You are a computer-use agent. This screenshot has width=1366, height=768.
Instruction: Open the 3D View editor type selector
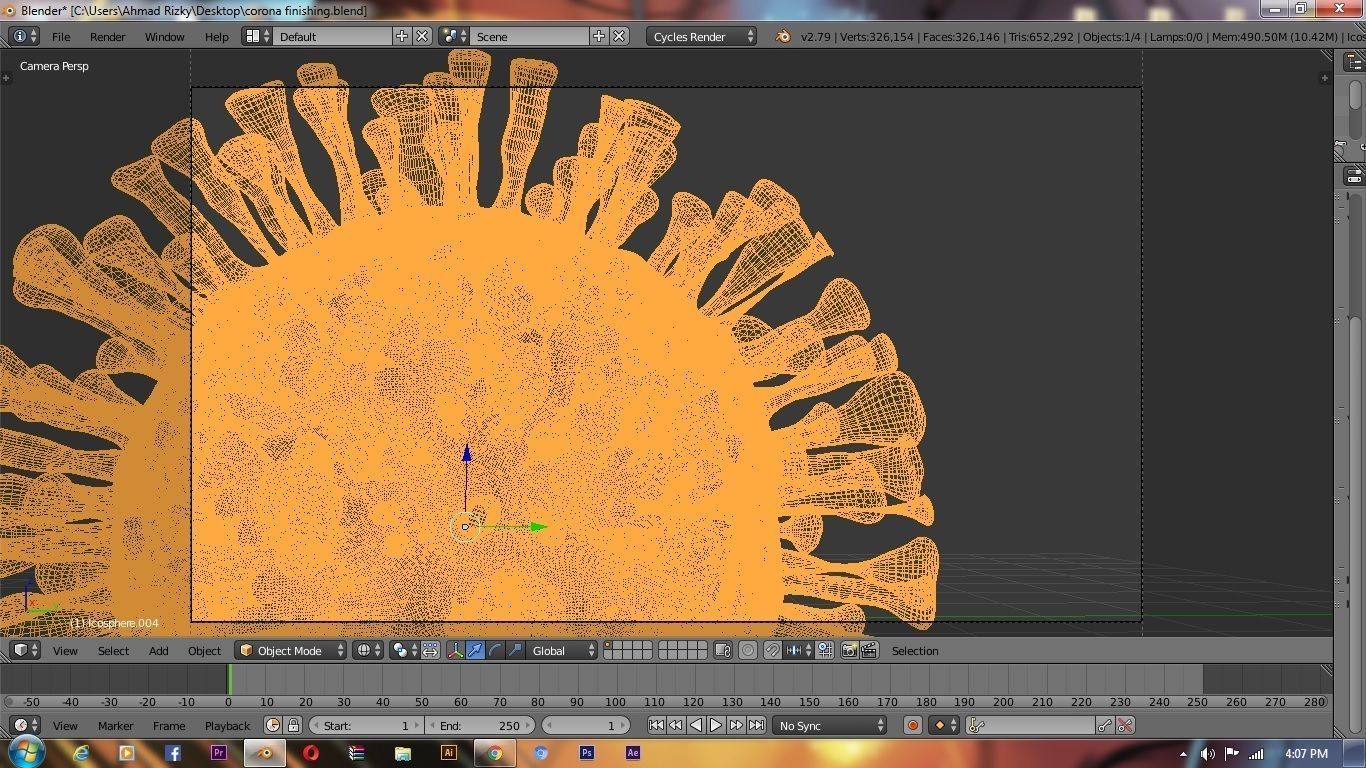pyautogui.click(x=24, y=650)
